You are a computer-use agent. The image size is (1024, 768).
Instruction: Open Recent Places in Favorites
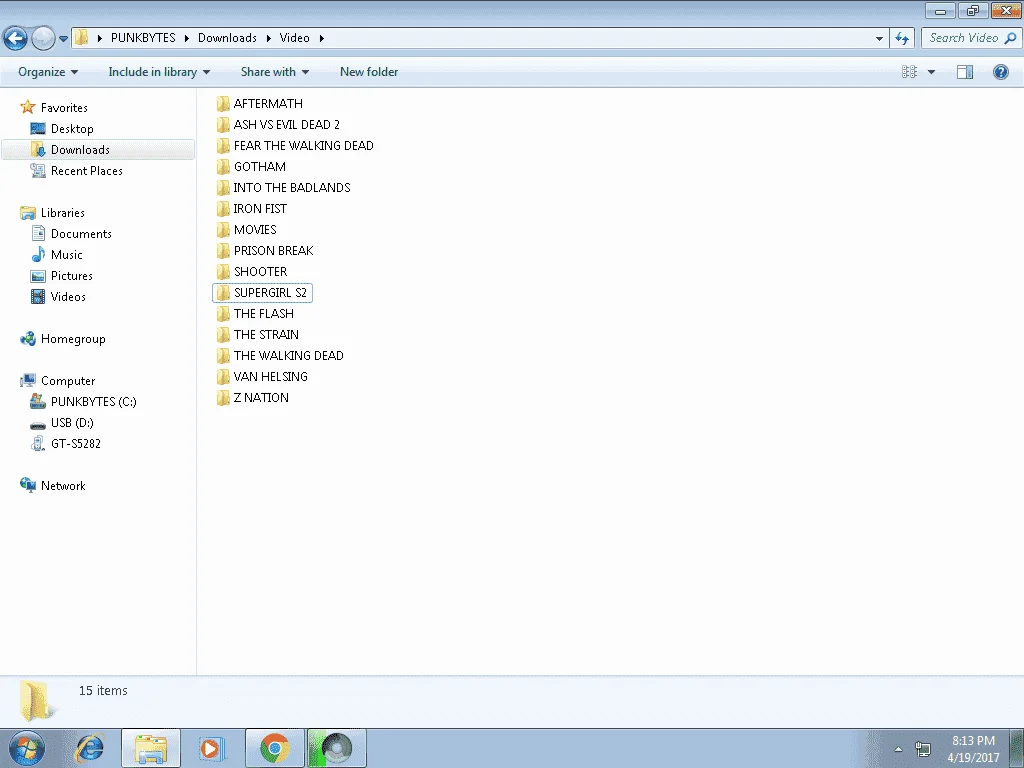click(87, 170)
